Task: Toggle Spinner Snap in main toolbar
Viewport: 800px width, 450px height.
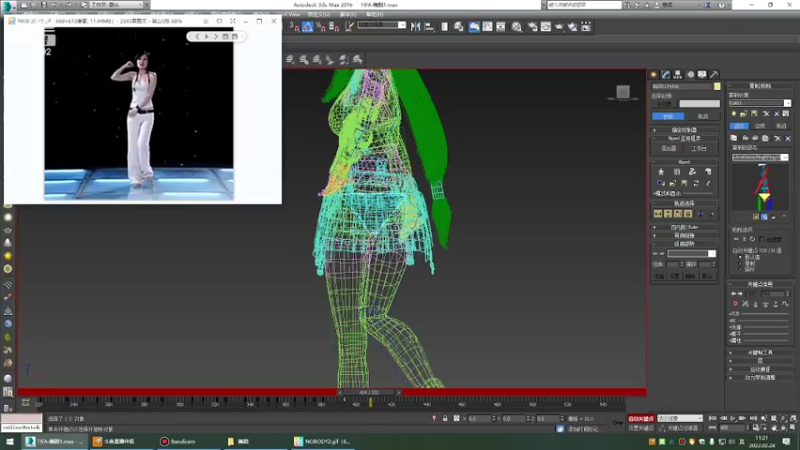Action: [334, 27]
